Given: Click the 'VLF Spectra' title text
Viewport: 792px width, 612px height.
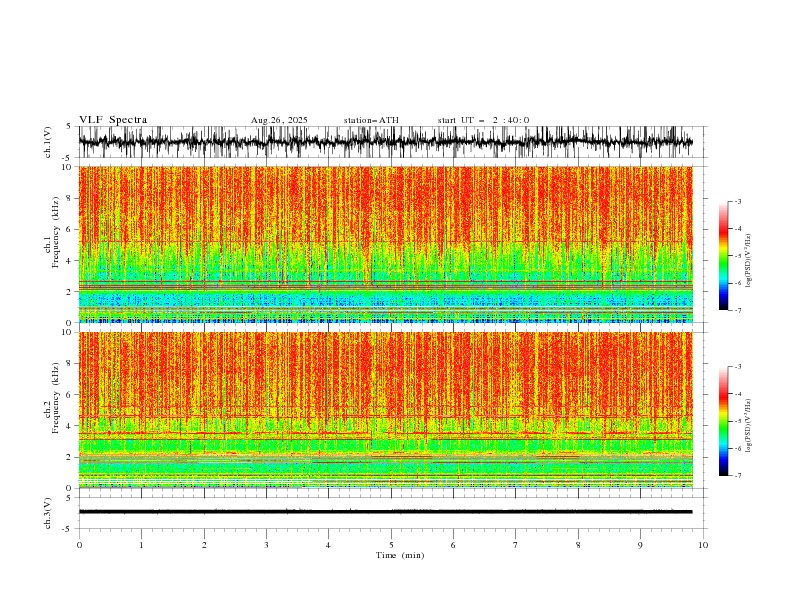Looking at the screenshot, I should [113, 120].
